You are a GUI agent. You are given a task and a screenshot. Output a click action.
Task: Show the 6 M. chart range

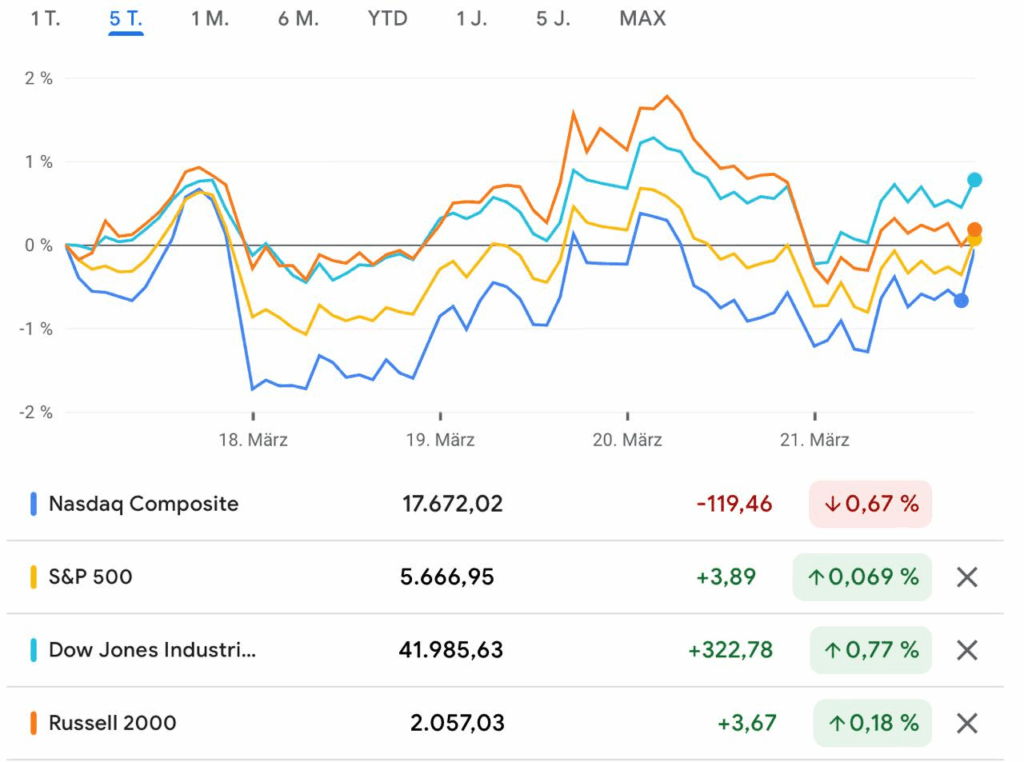tap(298, 19)
